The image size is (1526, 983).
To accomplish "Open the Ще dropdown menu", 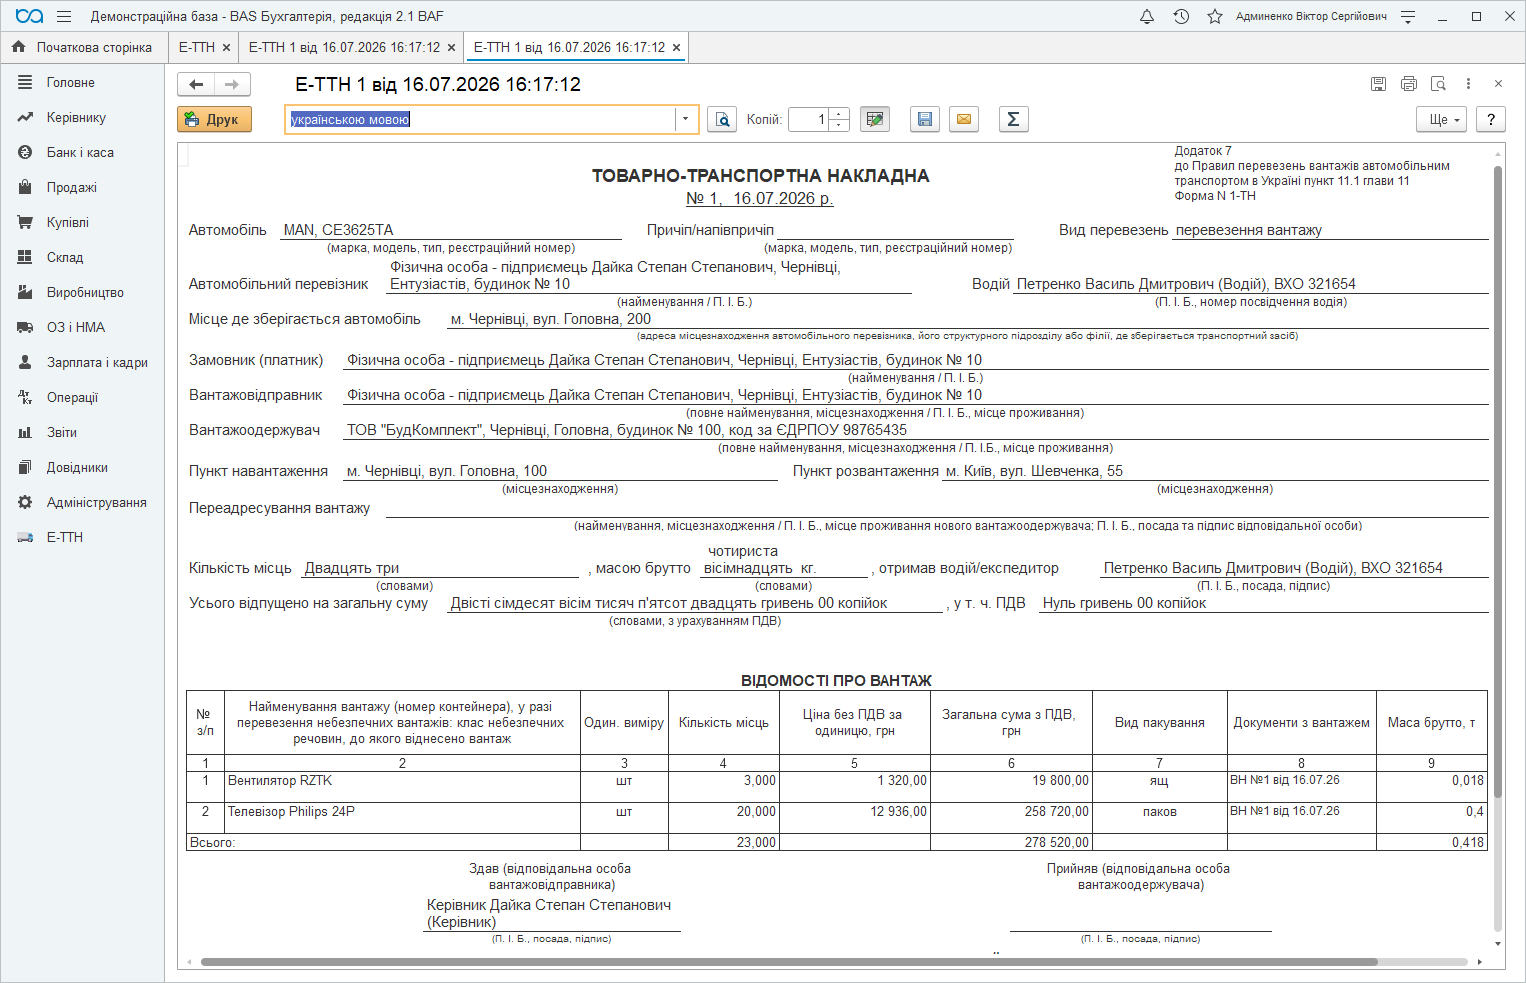I will [1441, 119].
